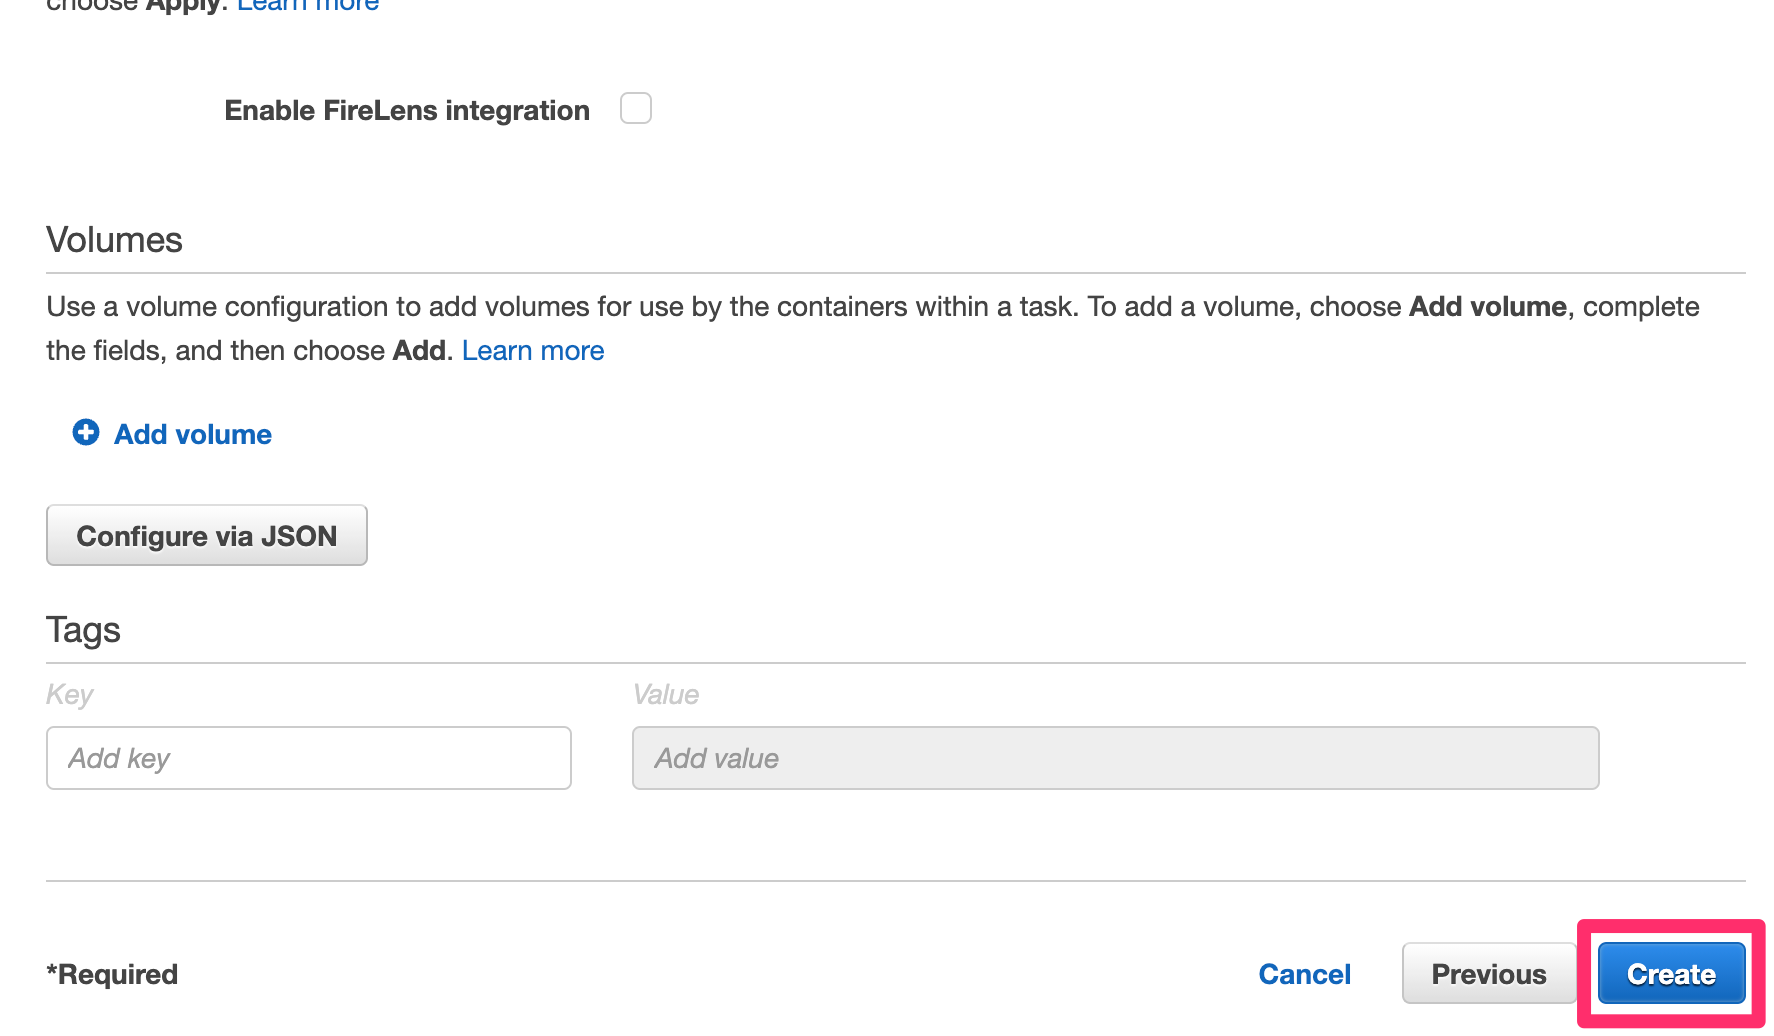This screenshot has height=1036, width=1774.
Task: Open Configure via JSON dialog
Action: tap(206, 535)
